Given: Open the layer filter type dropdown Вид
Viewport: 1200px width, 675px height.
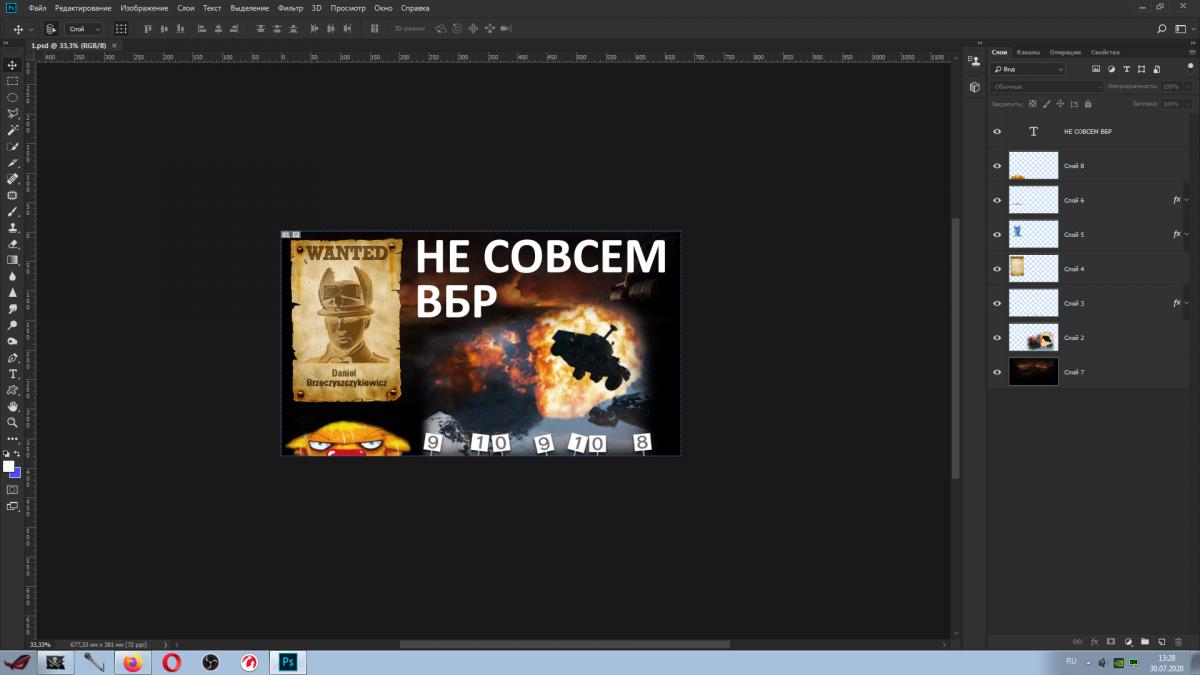Looking at the screenshot, I should 1028,69.
